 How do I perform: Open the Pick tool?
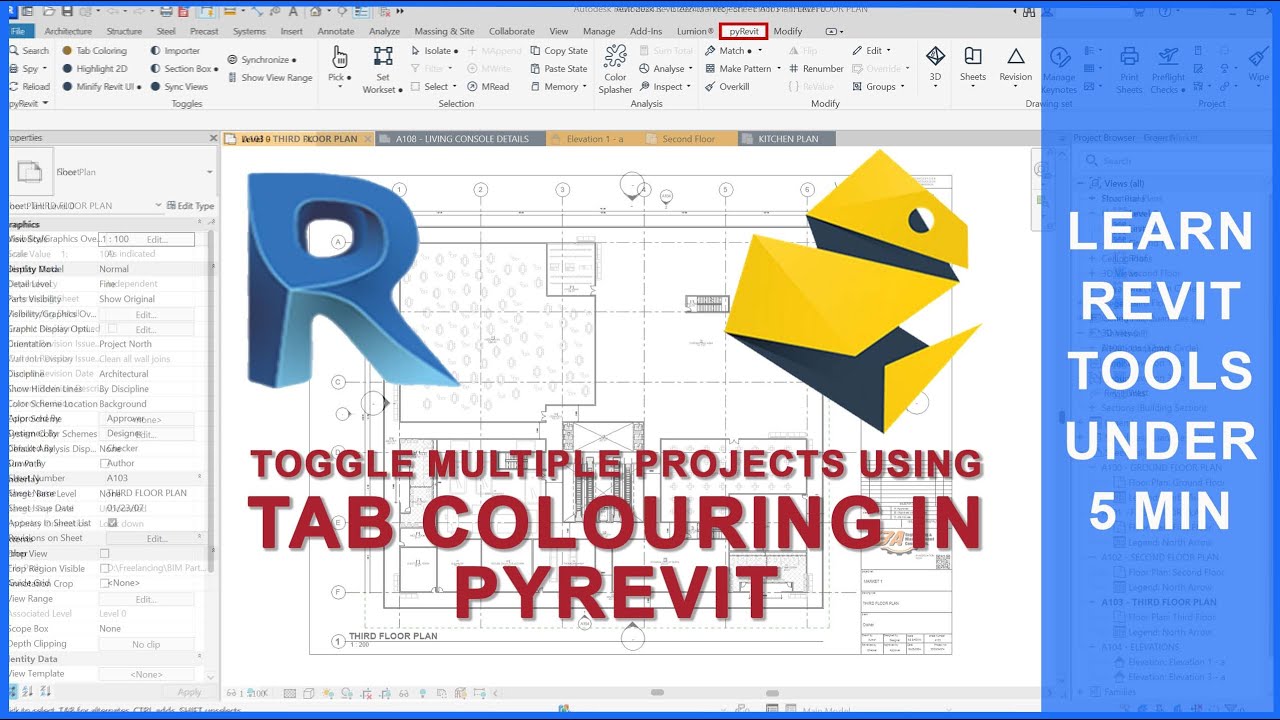340,65
